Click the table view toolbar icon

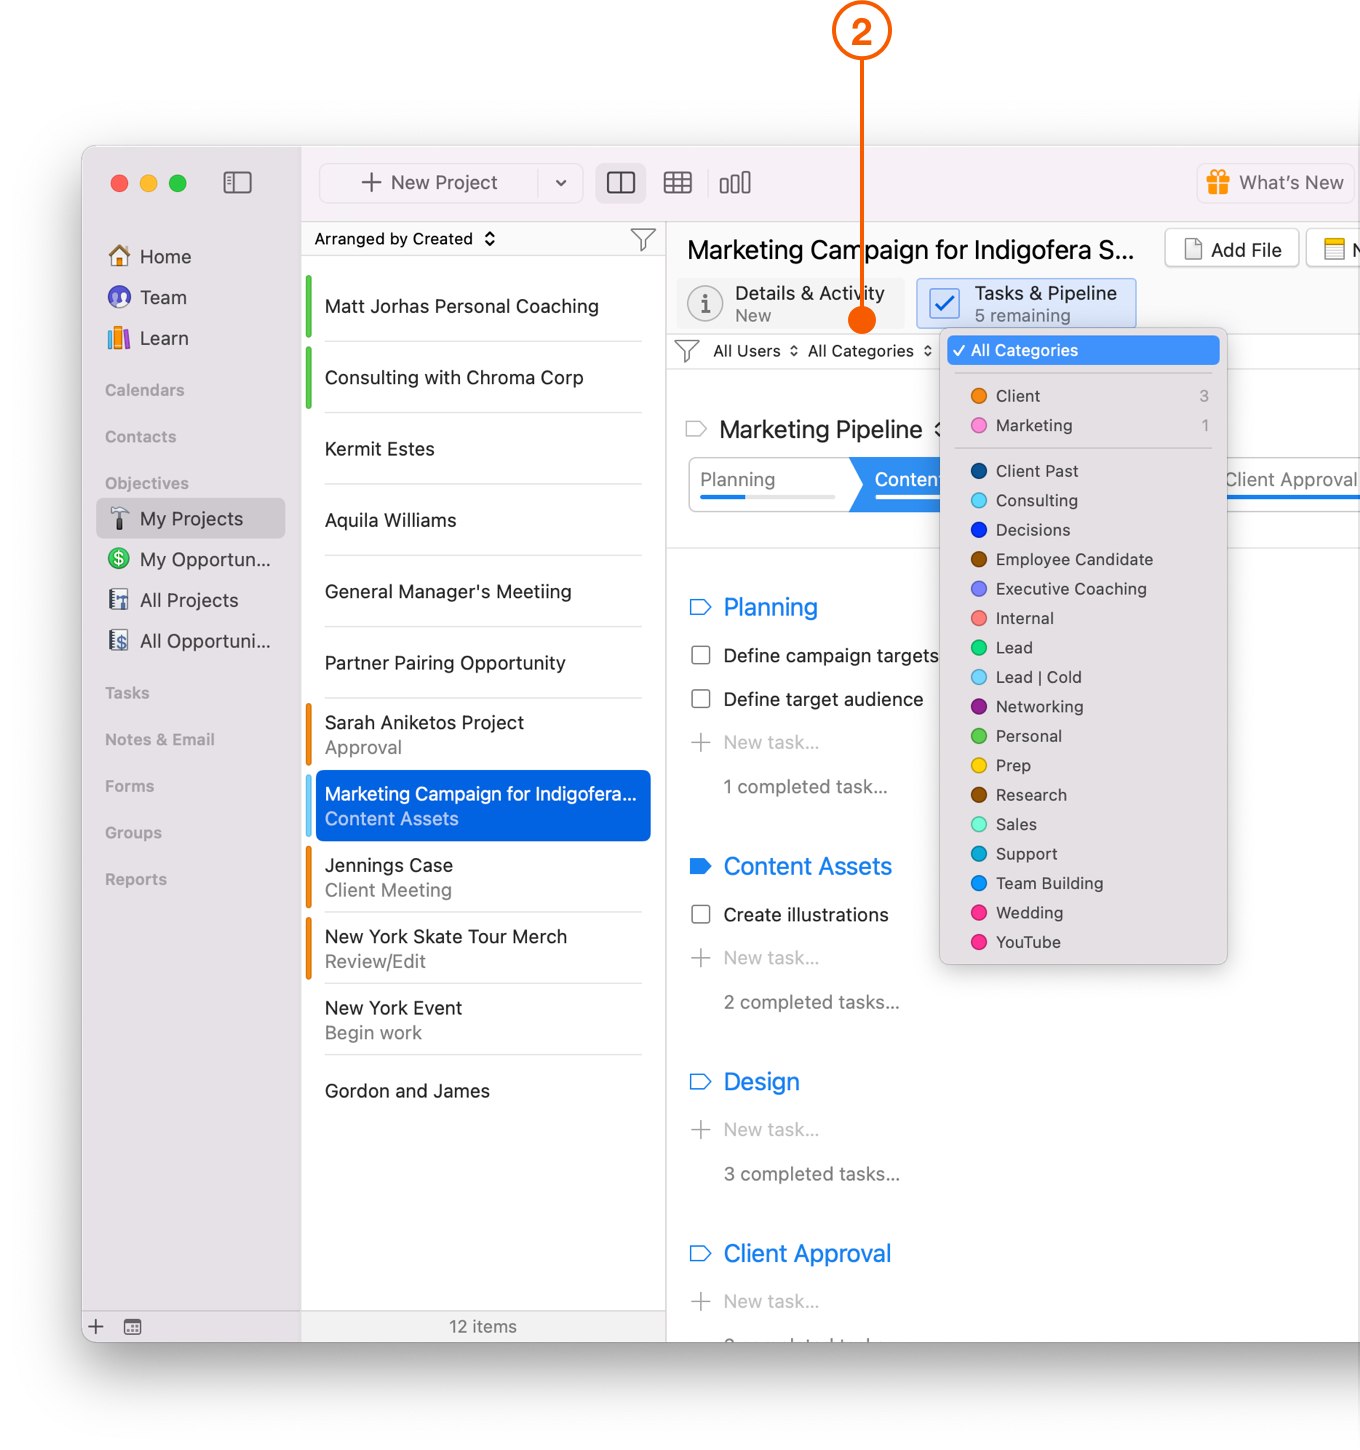click(x=678, y=182)
